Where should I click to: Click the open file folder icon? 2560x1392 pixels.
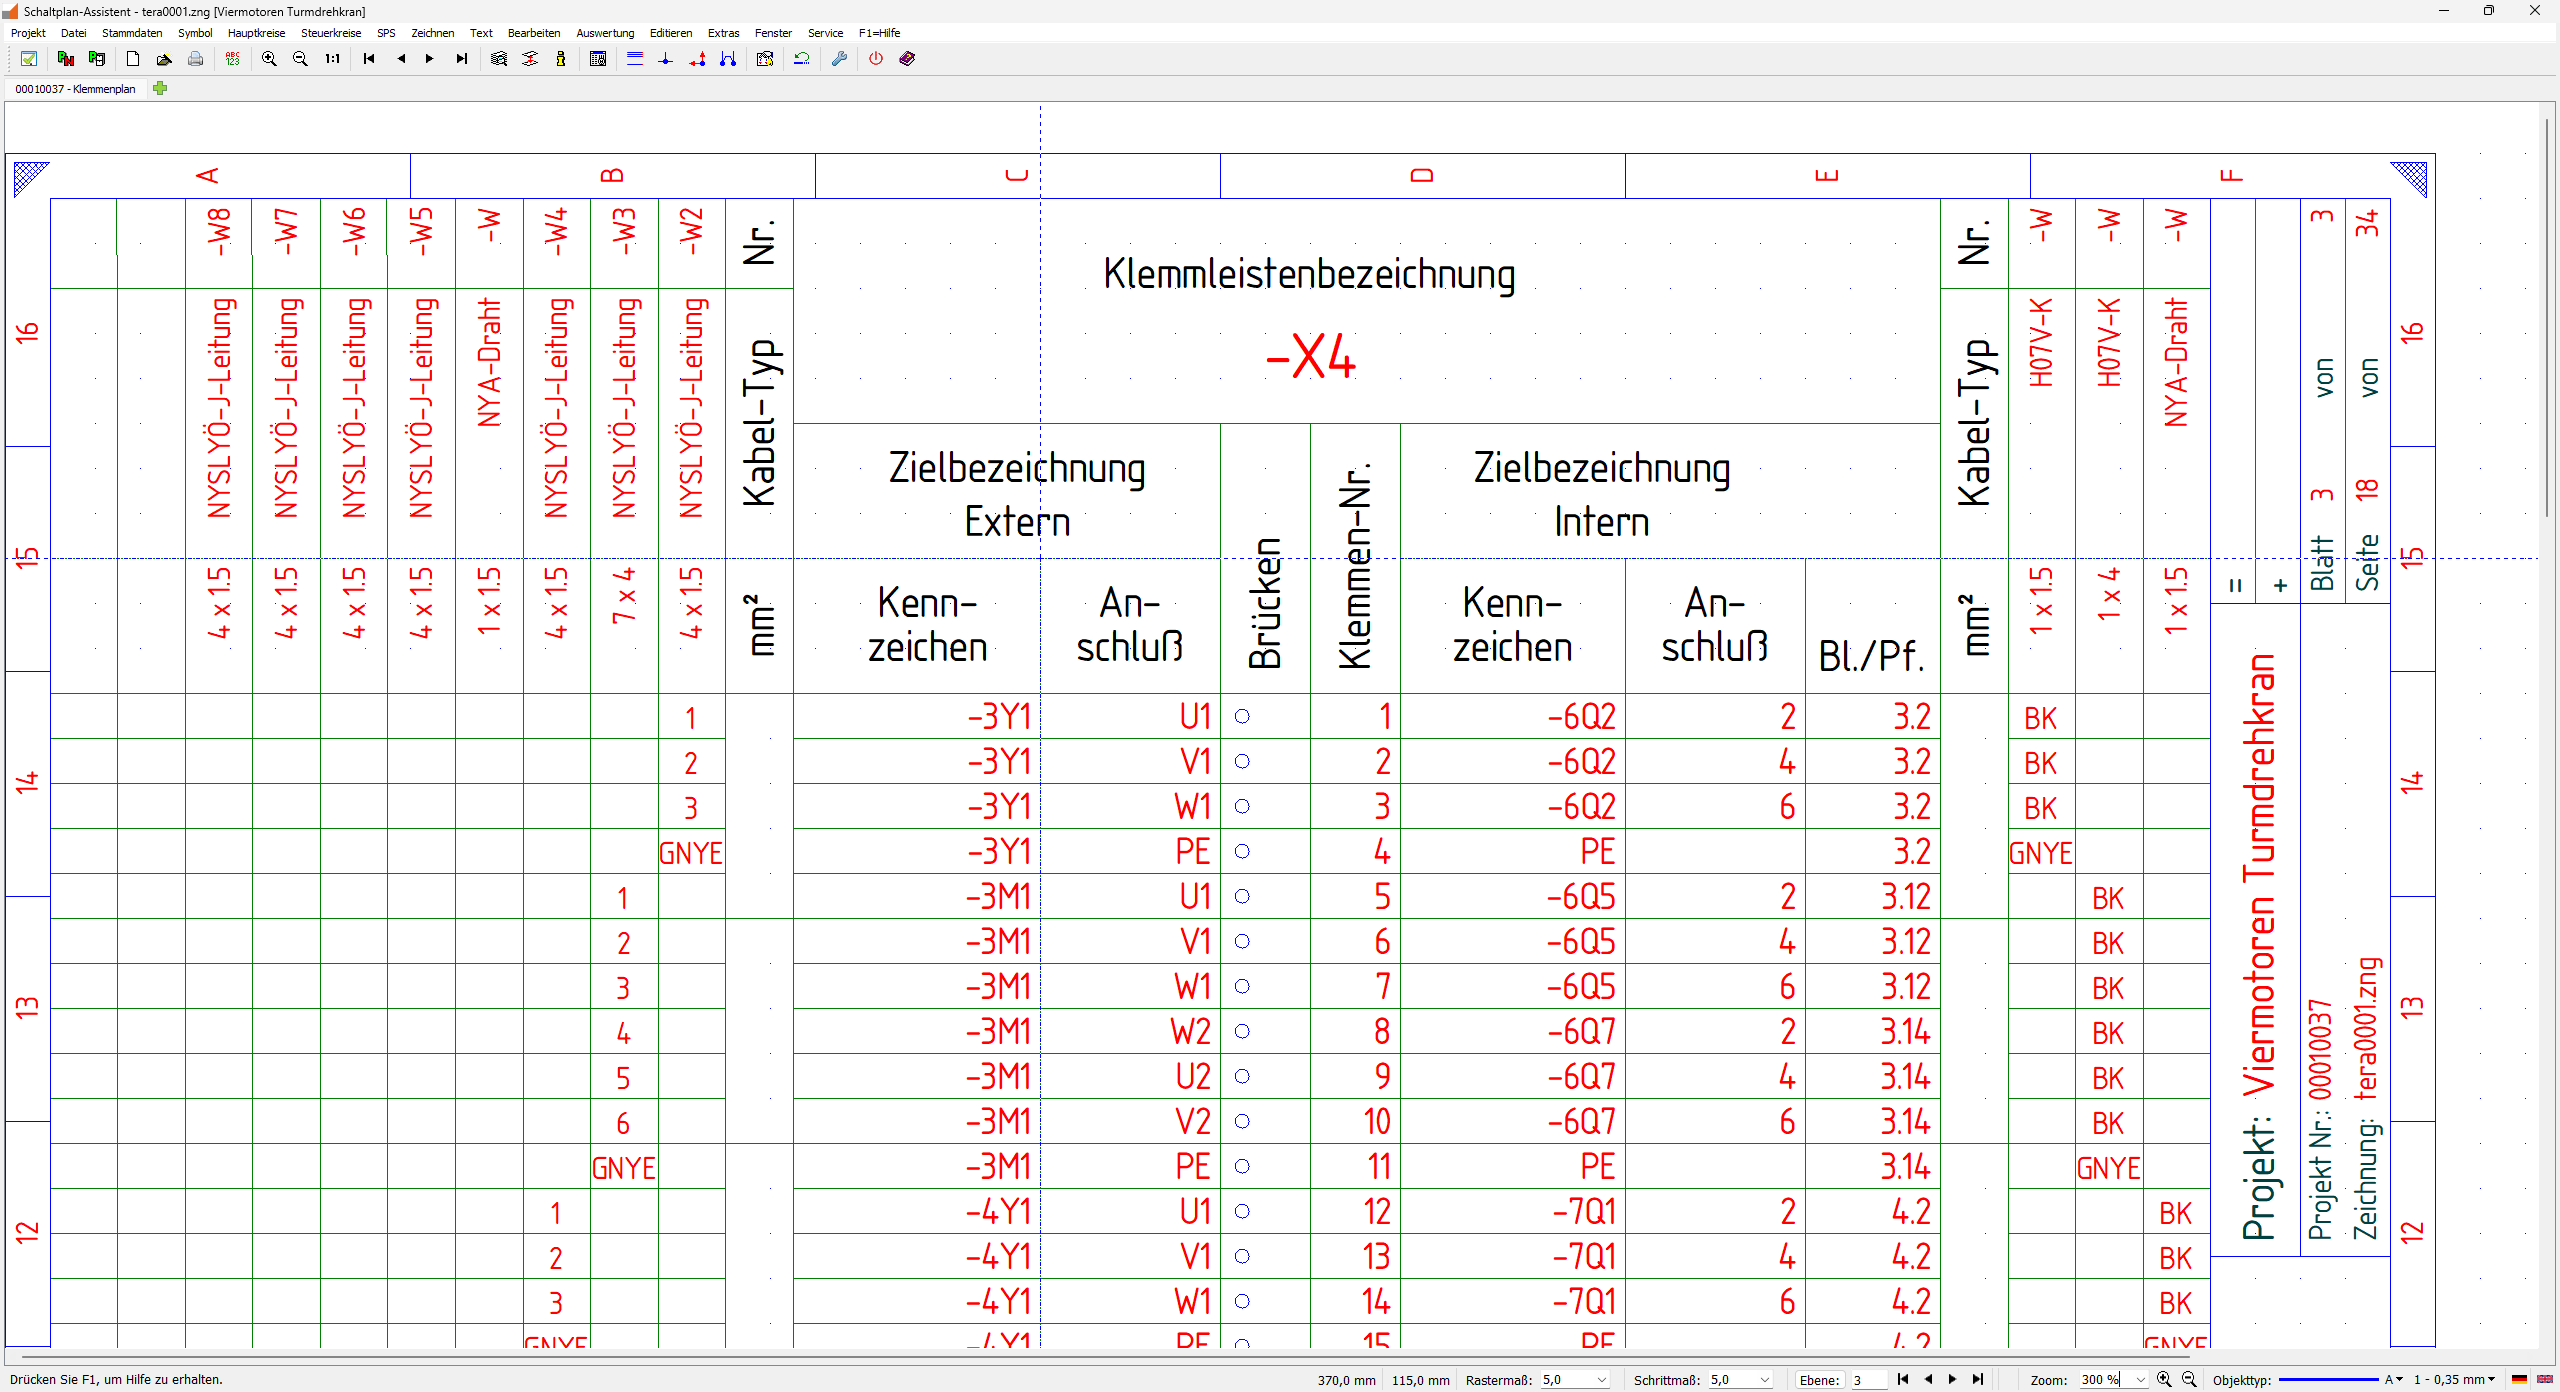164,59
